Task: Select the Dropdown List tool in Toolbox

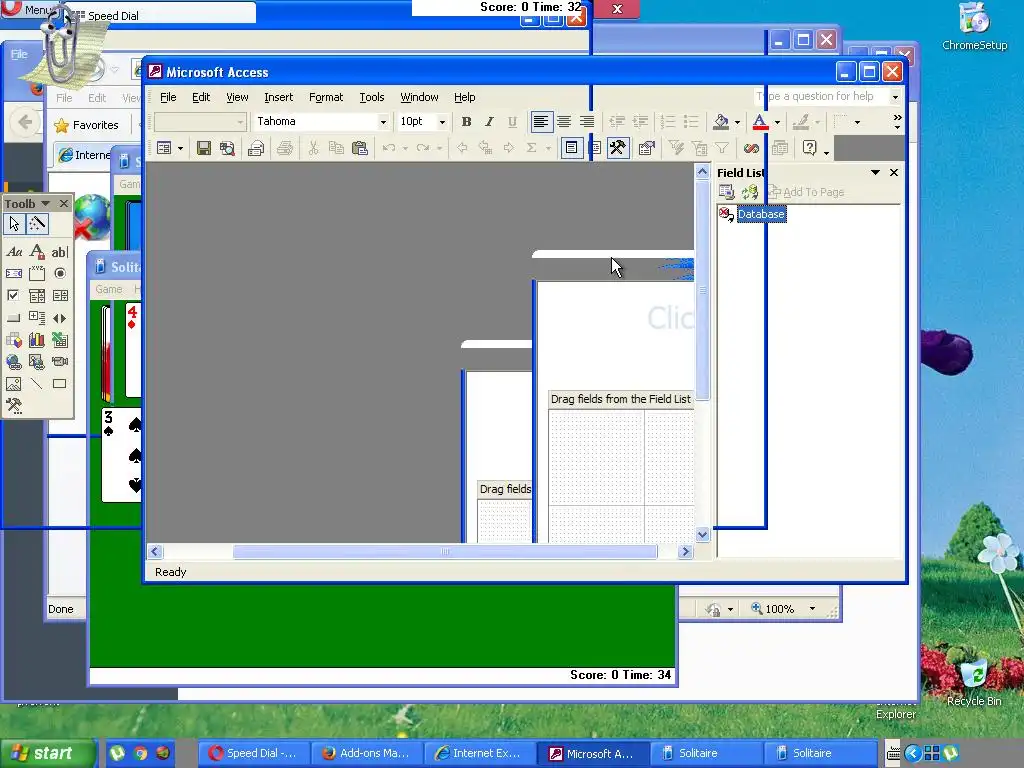Action: 37,296
